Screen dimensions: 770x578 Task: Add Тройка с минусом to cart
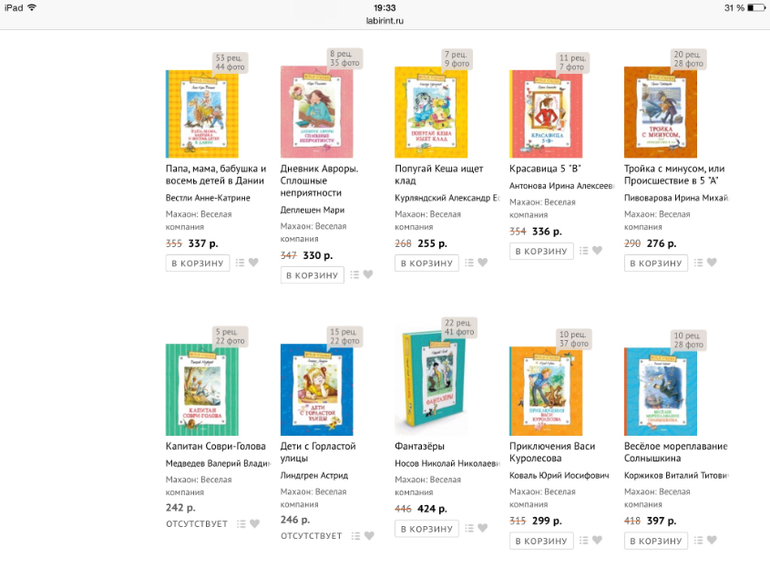(656, 263)
